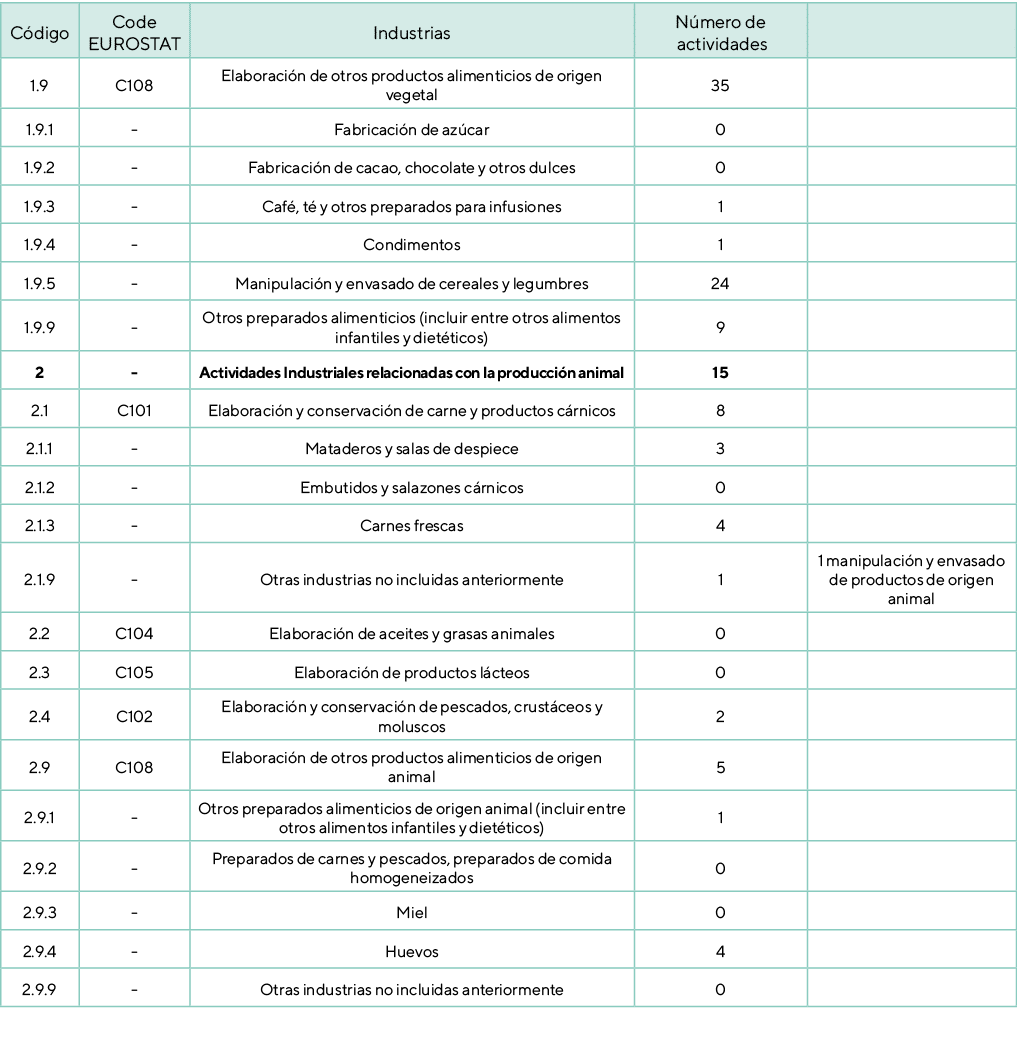The height and width of the screenshot is (1044, 1017).
Task: Select the Carnes frescas cell
Action: pyautogui.click(x=411, y=526)
